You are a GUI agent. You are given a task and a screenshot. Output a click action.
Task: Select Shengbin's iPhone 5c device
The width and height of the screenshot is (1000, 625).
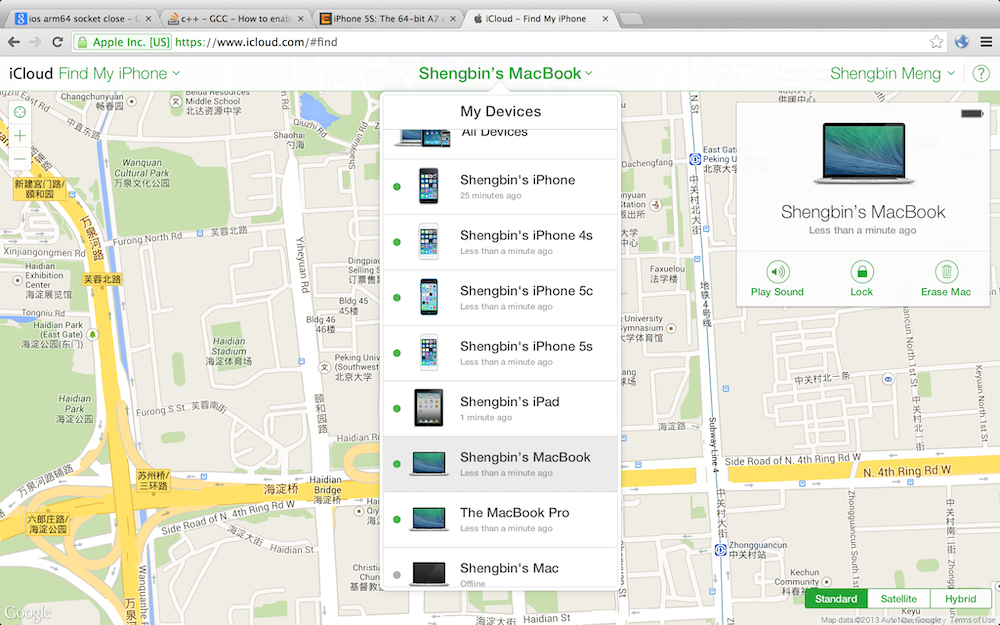pyautogui.click(x=500, y=298)
